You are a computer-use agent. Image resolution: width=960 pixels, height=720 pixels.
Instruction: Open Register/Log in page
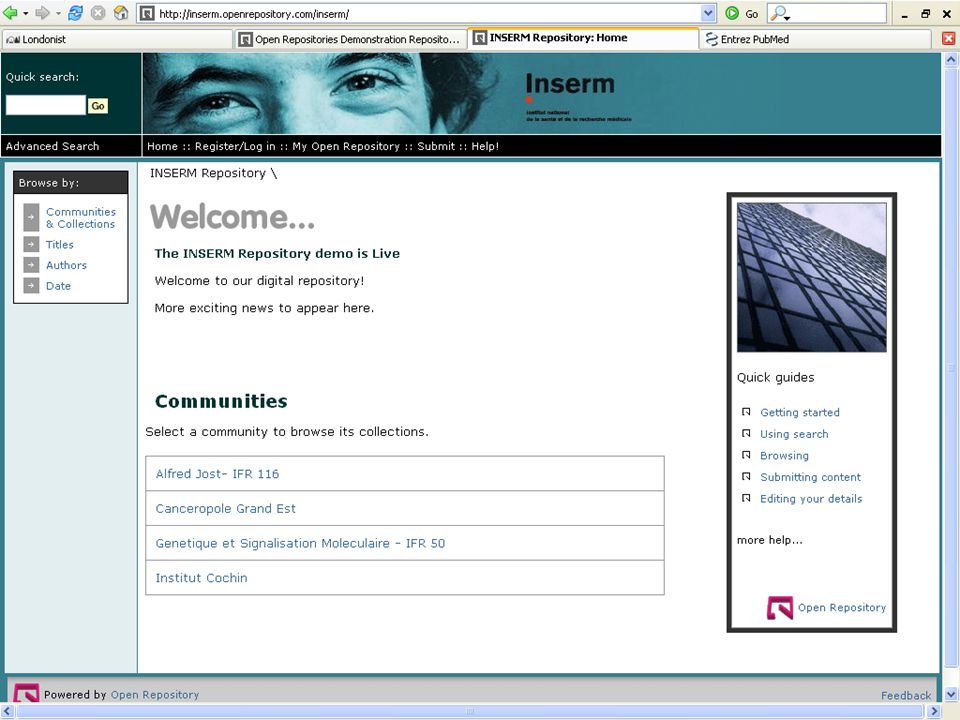pos(235,146)
